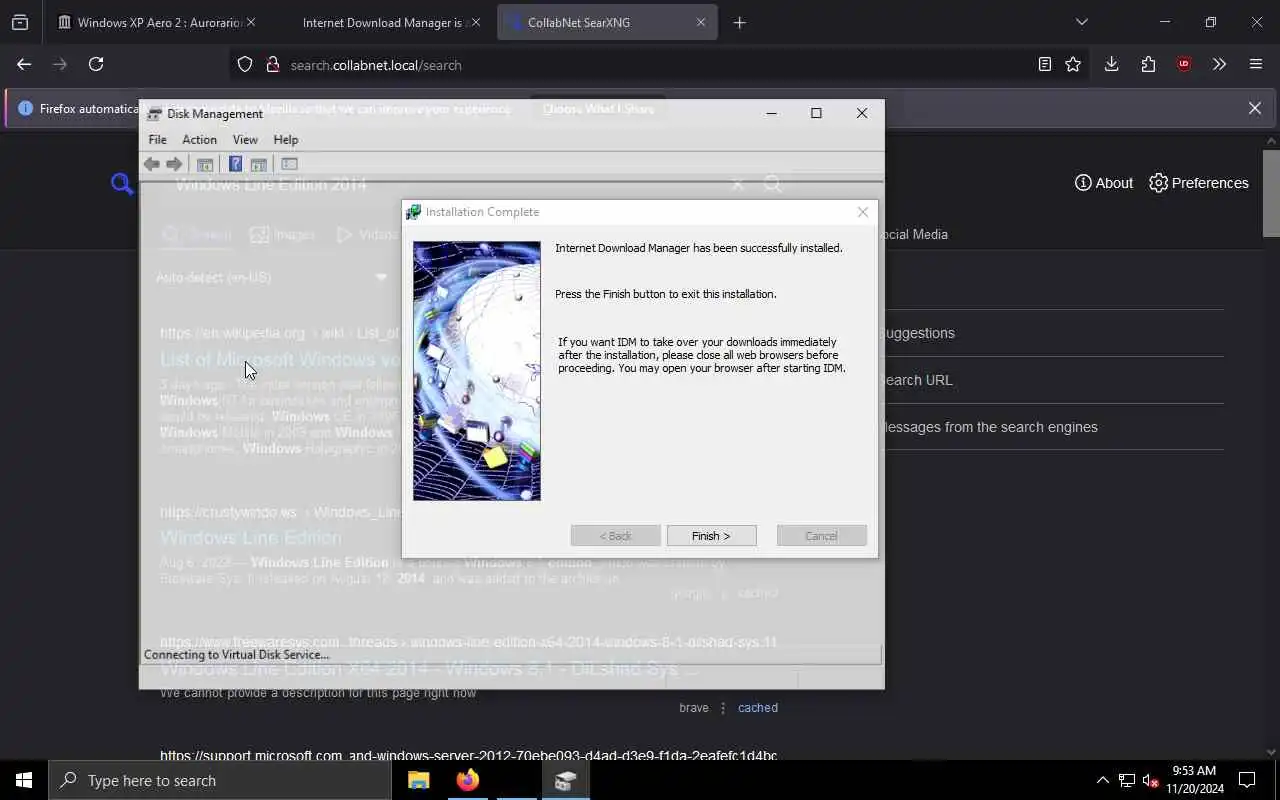Click the globe artwork in the installer dialog
Viewport: 1280px width, 800px height.
point(477,371)
